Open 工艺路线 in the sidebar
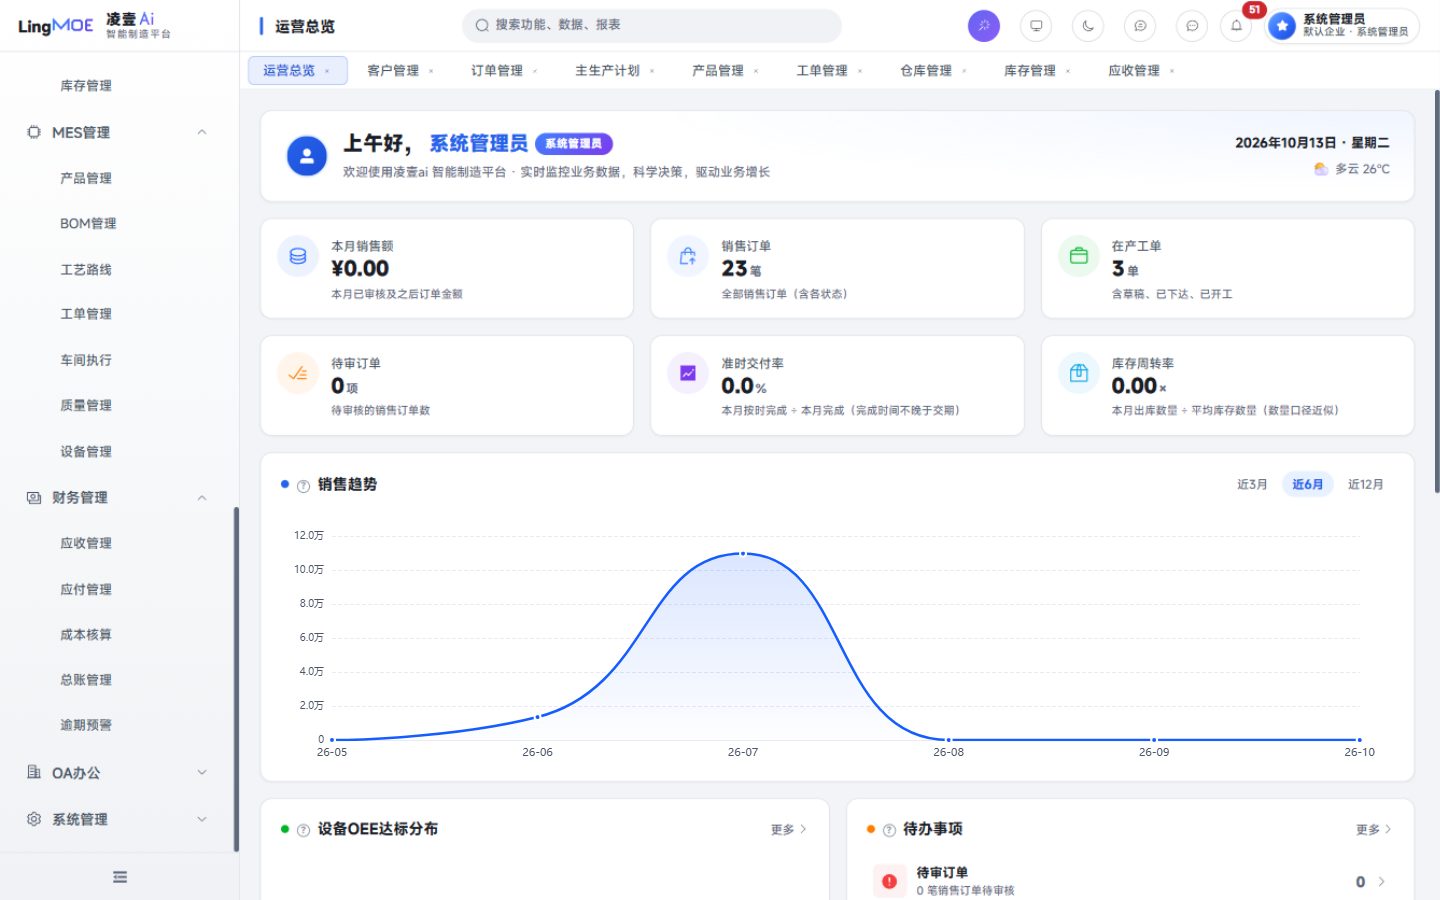This screenshot has width=1440, height=900. click(86, 269)
